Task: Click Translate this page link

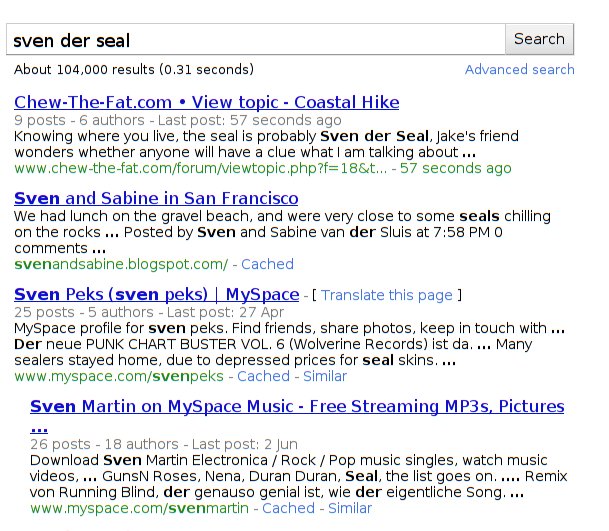Action: 386,295
